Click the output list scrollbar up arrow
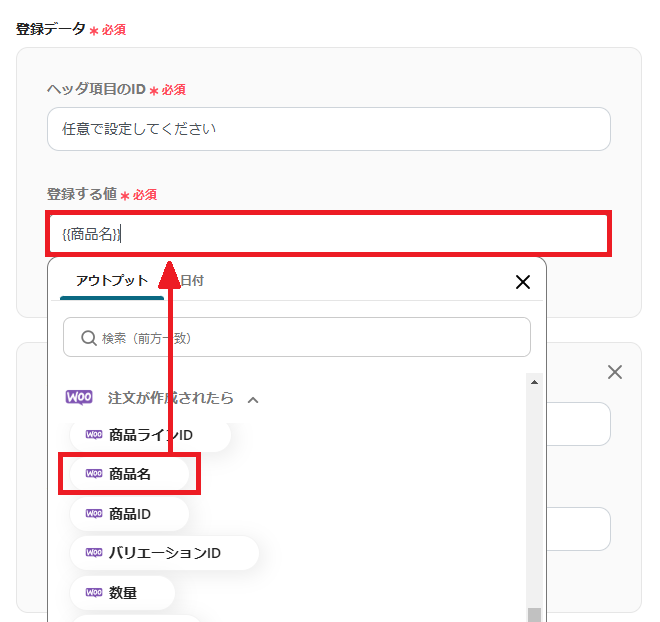This screenshot has width=660, height=622. (x=535, y=382)
